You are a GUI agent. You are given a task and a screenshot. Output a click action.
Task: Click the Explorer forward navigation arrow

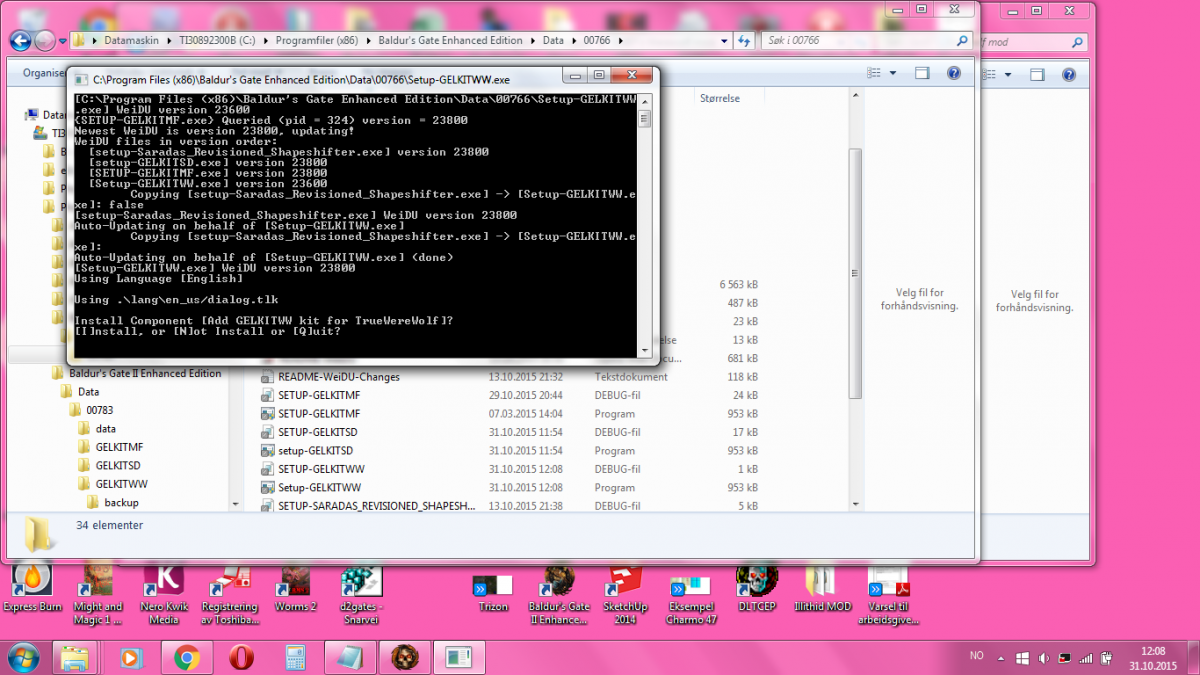pos(45,40)
